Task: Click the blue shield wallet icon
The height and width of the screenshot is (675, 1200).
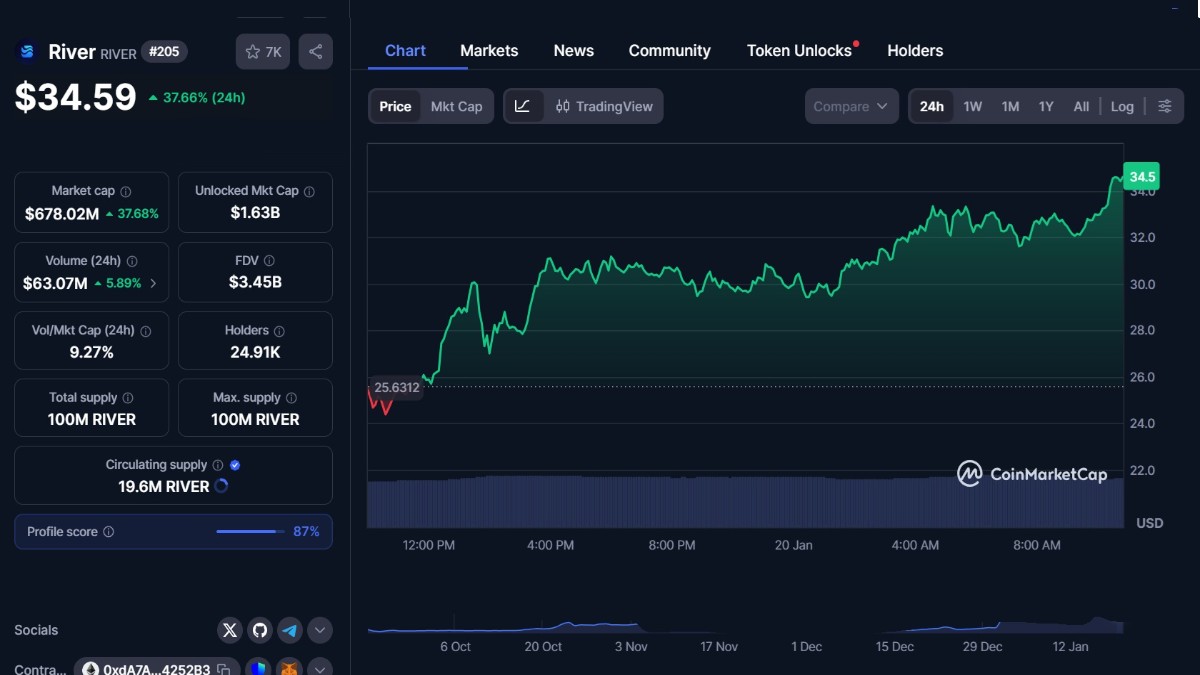Action: [x=260, y=669]
